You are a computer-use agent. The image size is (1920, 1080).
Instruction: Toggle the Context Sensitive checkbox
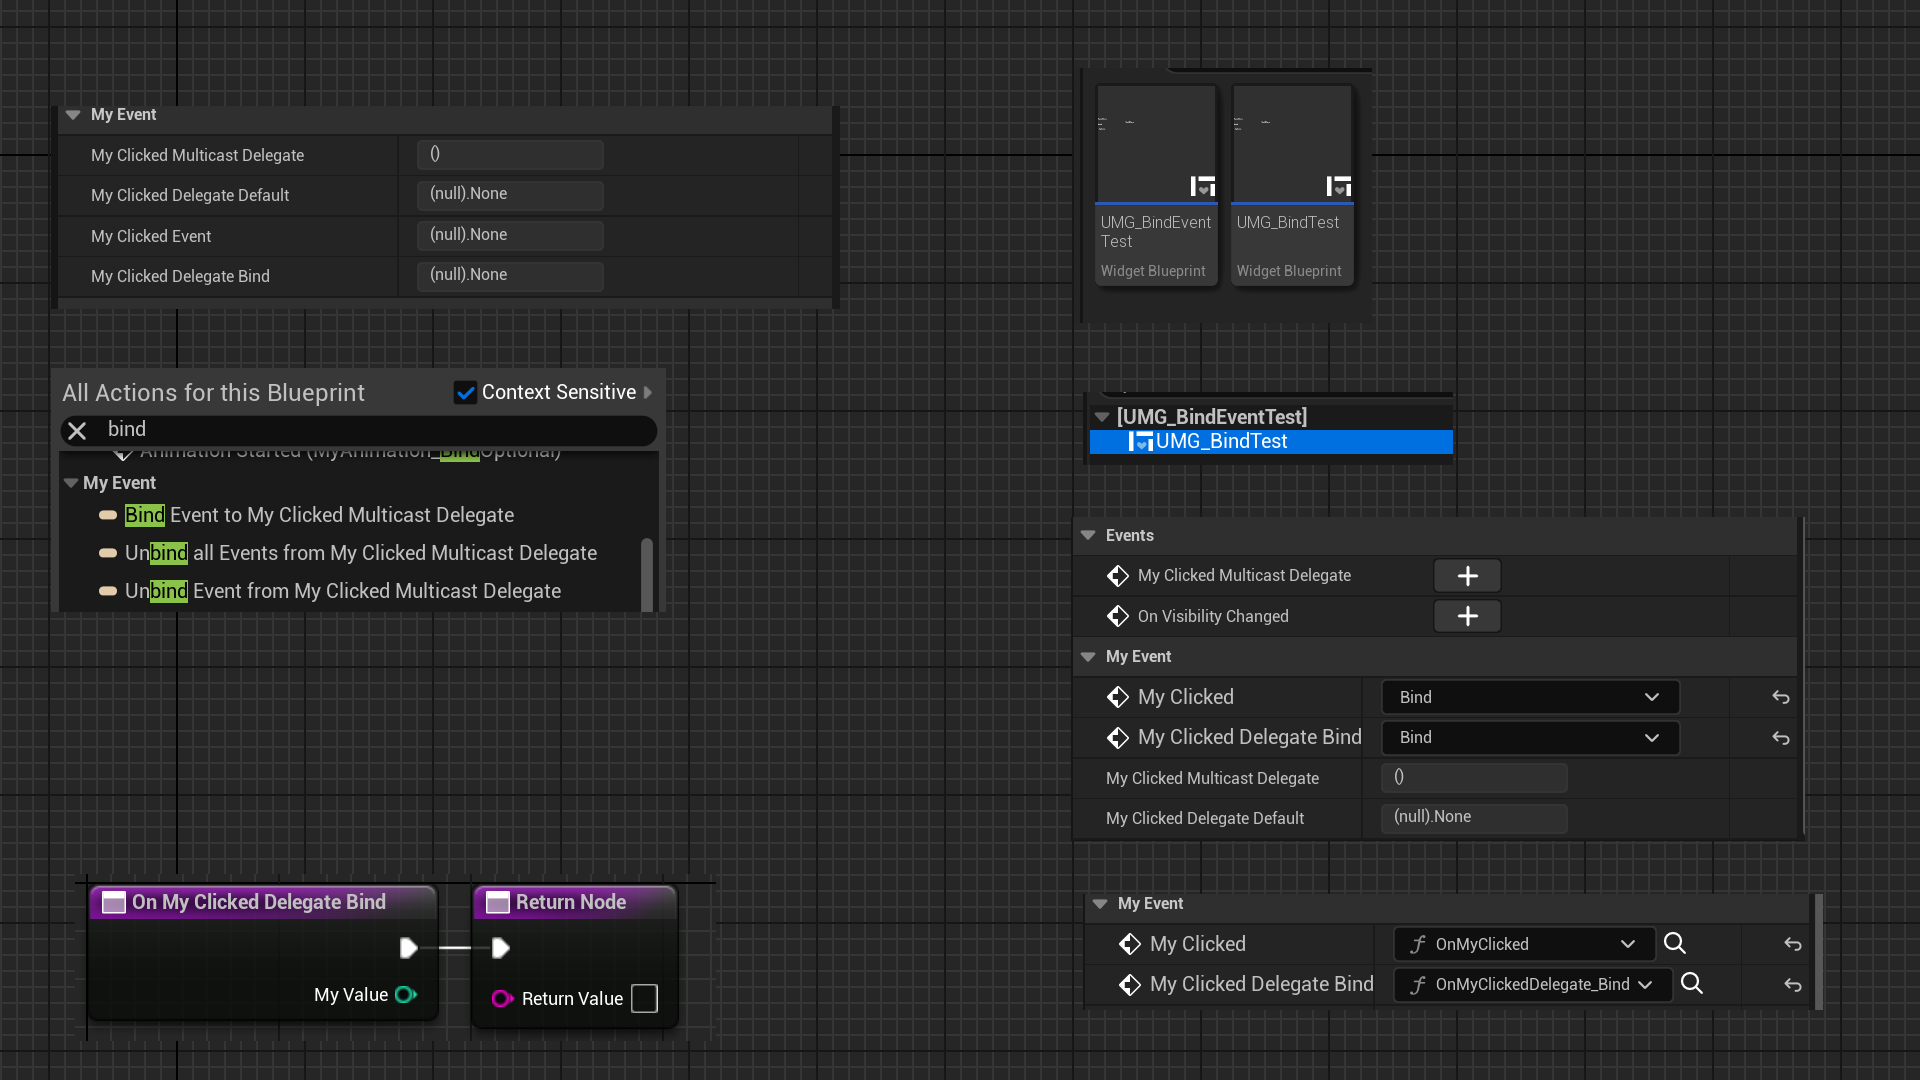[x=465, y=393]
